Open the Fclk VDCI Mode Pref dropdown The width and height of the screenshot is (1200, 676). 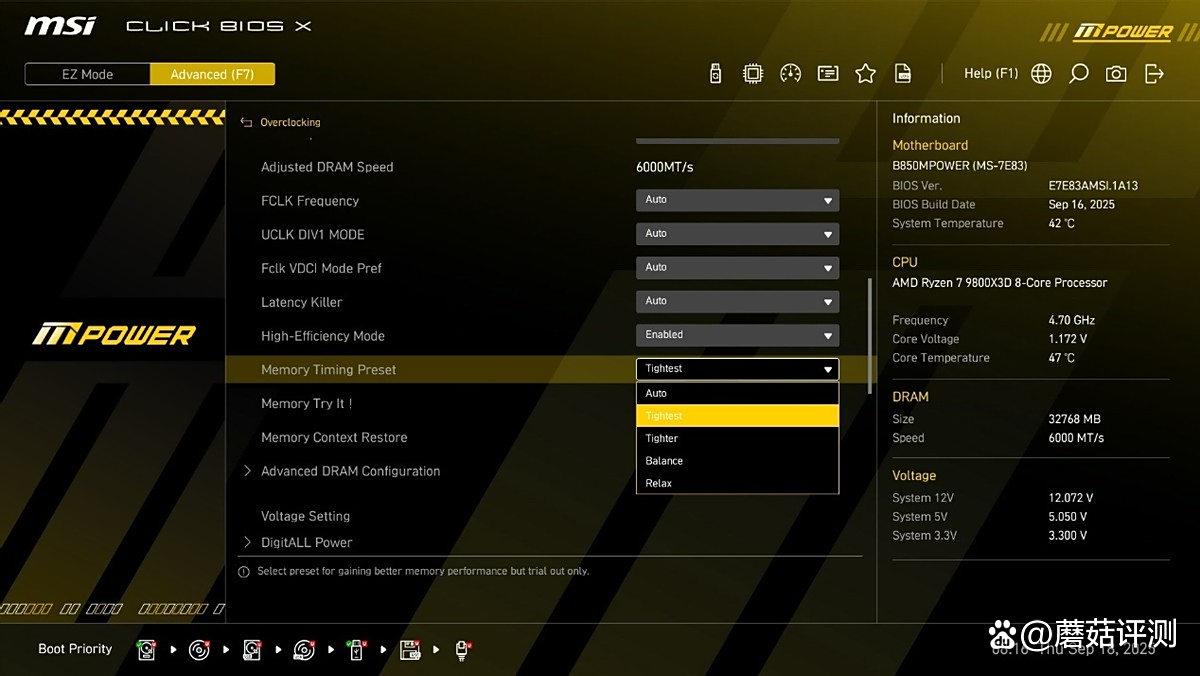pyautogui.click(x=737, y=268)
